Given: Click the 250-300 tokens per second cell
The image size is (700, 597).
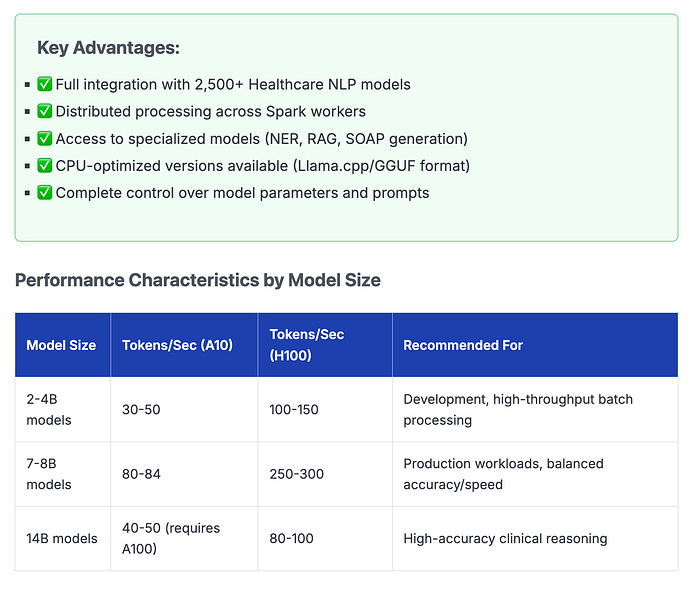Looking at the screenshot, I should (297, 474).
